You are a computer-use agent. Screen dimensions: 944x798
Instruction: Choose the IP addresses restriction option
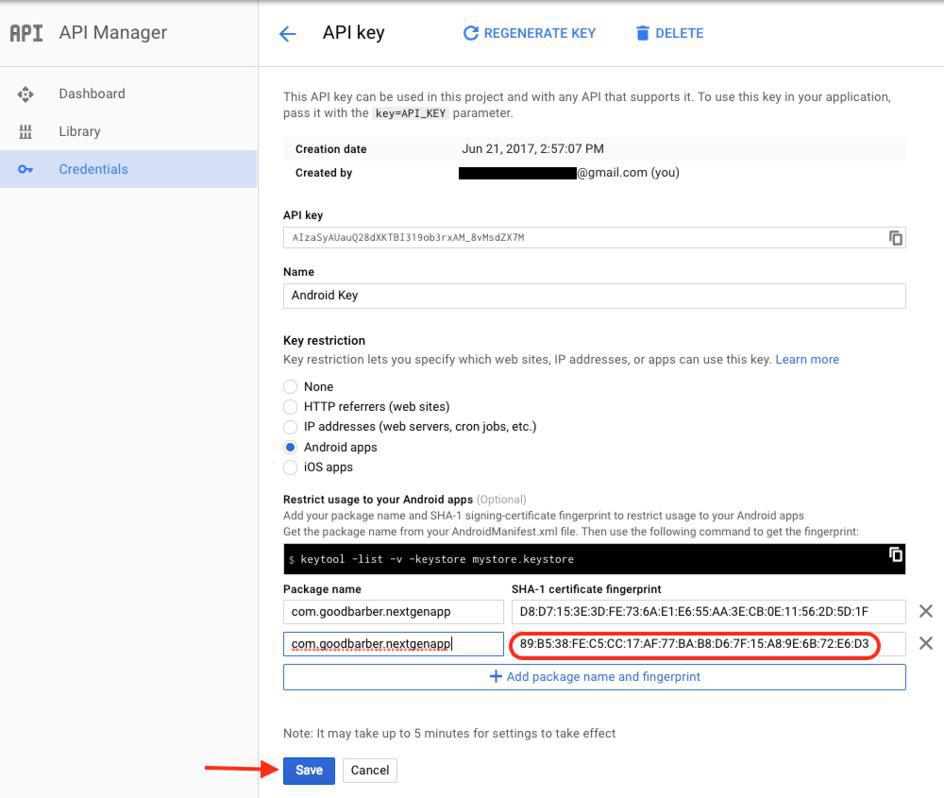pos(290,427)
